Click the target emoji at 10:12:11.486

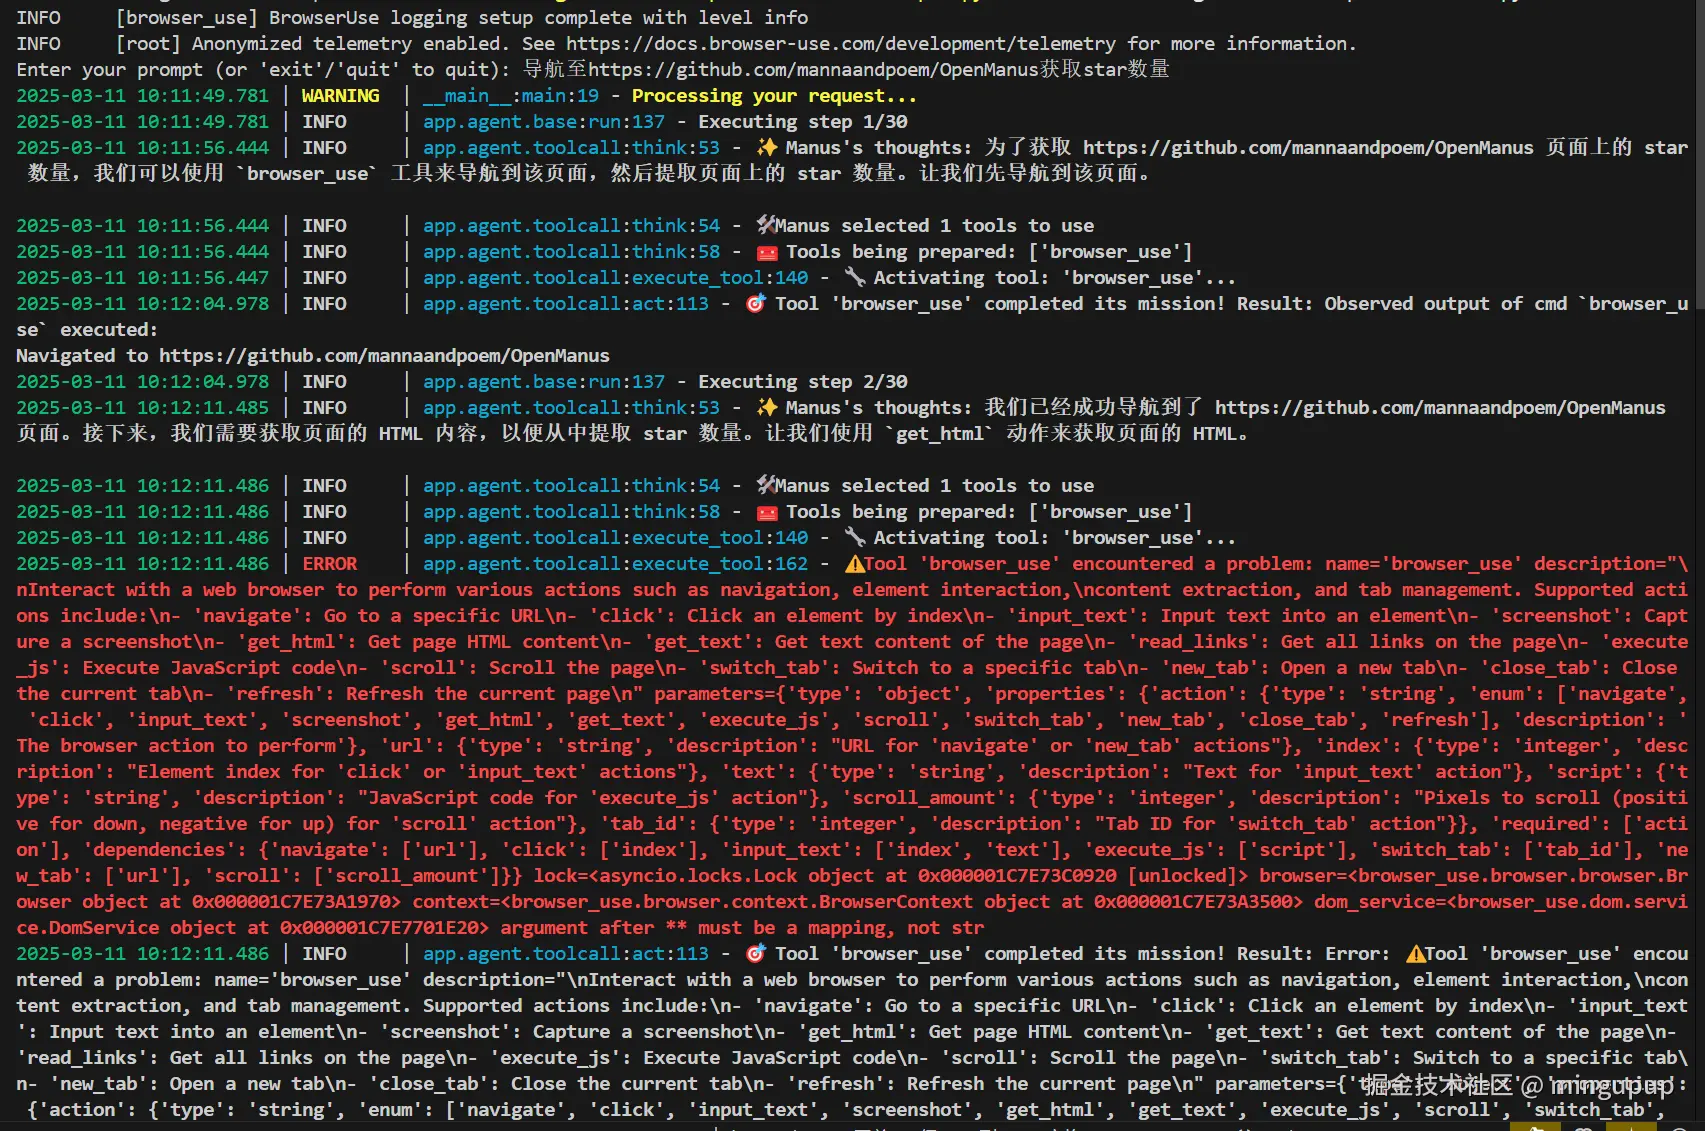click(756, 953)
